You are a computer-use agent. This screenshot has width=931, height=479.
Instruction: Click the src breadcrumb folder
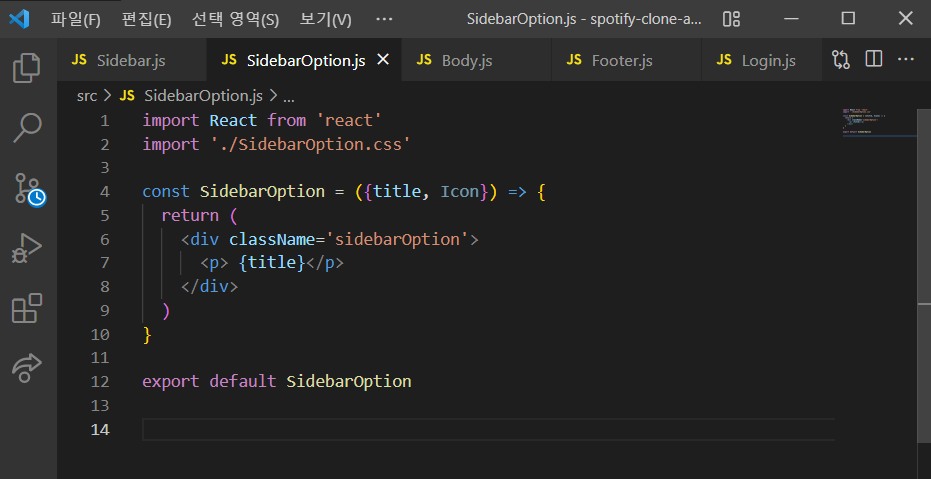pos(87,96)
